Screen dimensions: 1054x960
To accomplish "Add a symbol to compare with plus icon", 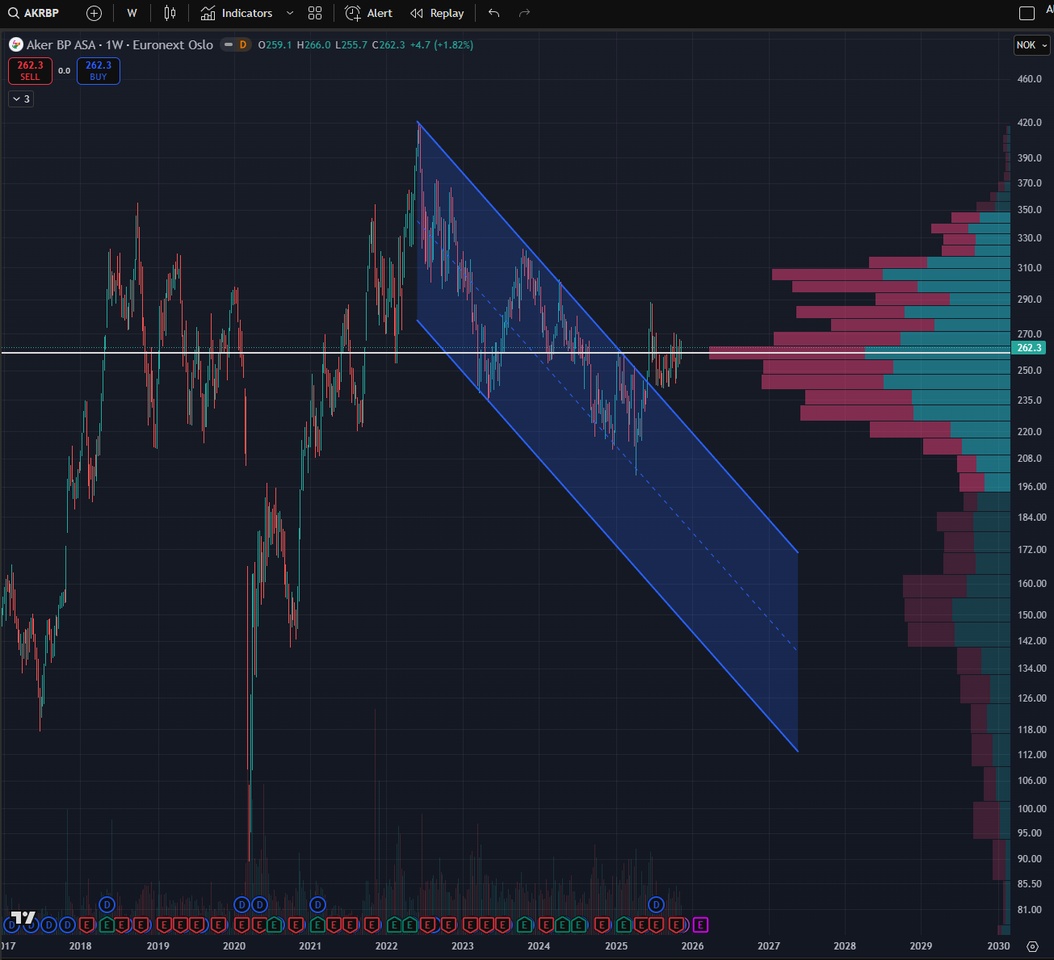I will [x=94, y=13].
